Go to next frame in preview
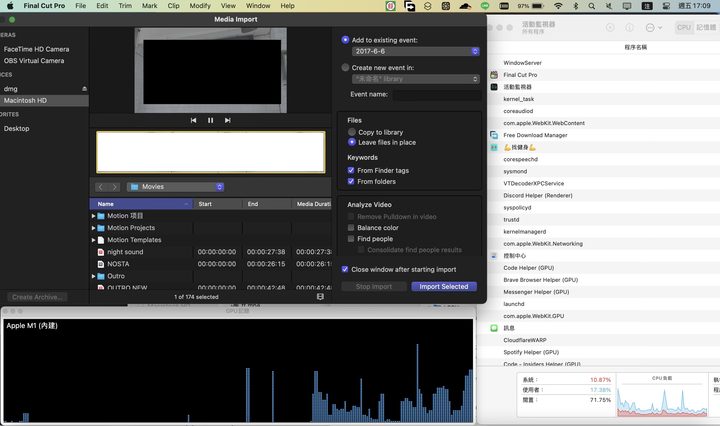 (x=227, y=120)
